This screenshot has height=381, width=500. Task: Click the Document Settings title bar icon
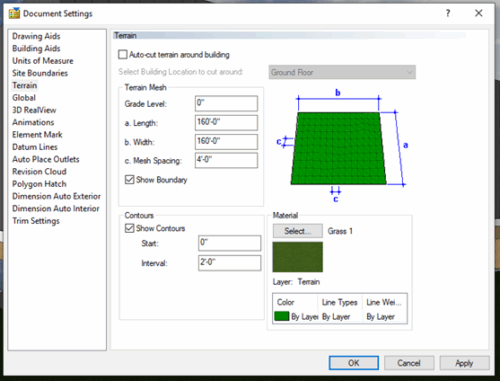click(x=14, y=13)
